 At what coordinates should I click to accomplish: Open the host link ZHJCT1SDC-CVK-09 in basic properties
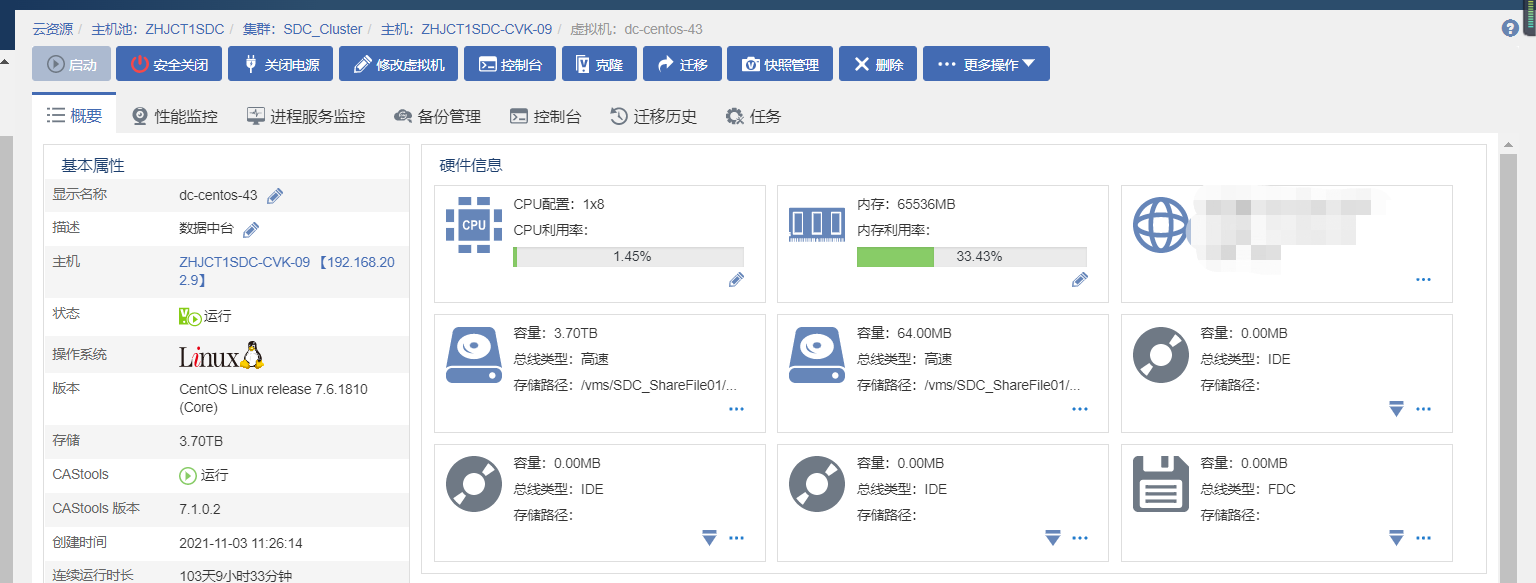point(287,271)
